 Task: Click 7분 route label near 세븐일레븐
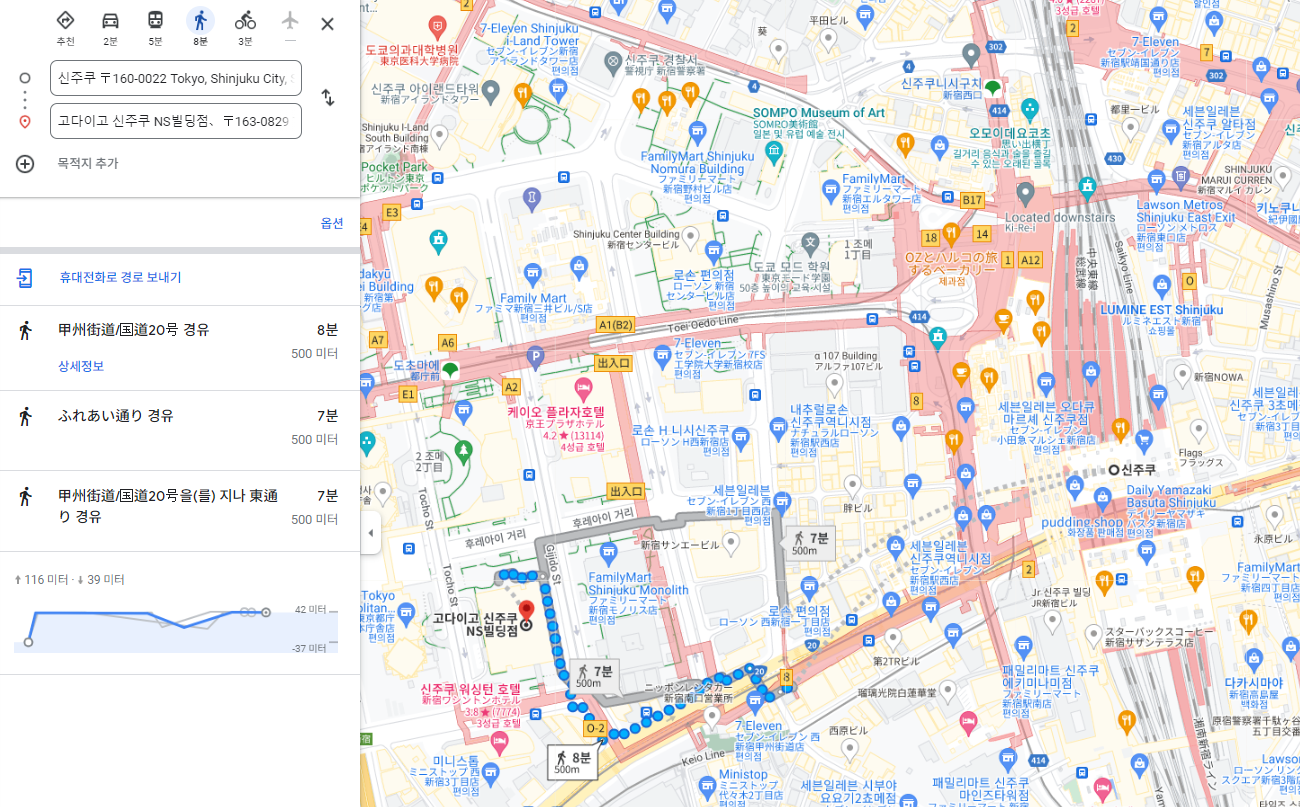[812, 544]
